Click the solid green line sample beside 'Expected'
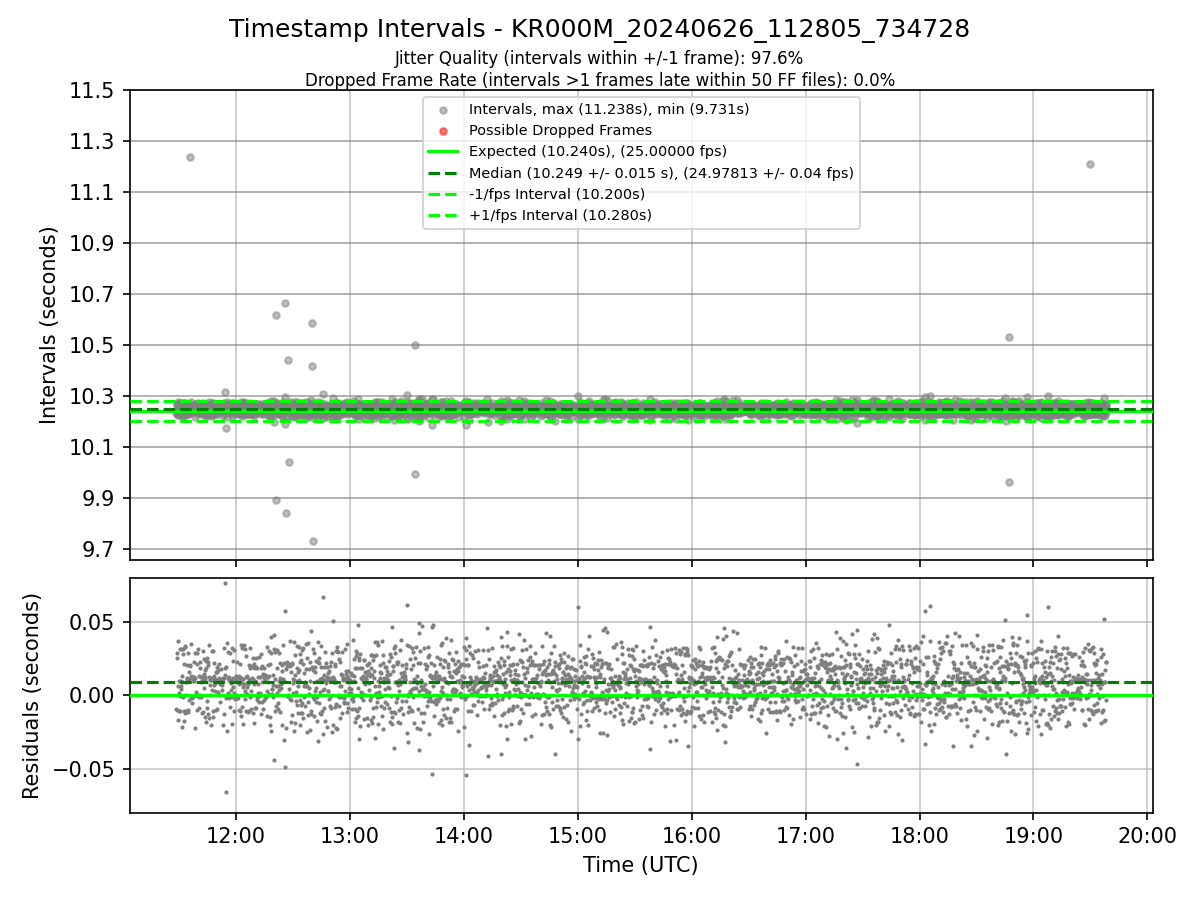 (443, 152)
